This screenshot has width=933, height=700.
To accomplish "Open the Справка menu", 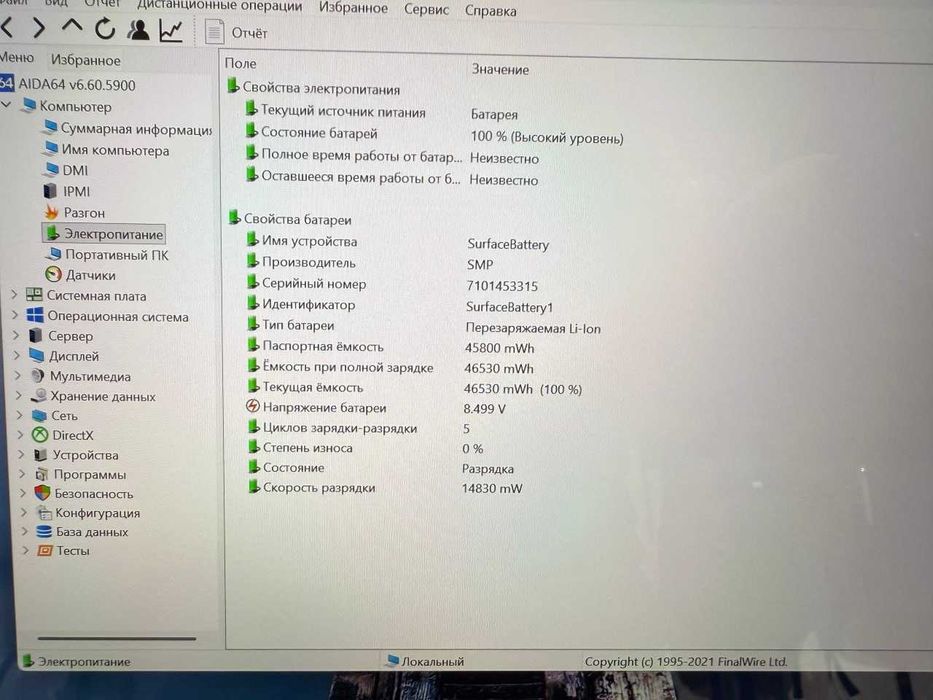I will point(490,11).
